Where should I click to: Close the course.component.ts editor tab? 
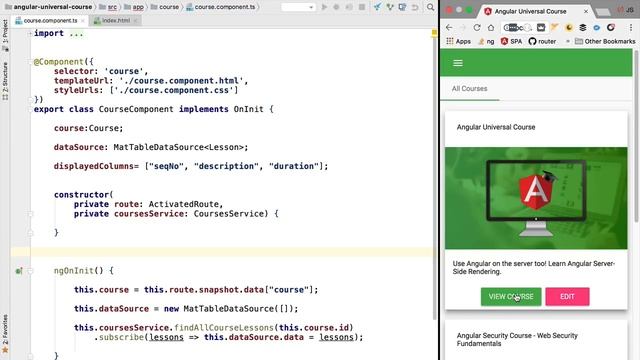(83, 20)
